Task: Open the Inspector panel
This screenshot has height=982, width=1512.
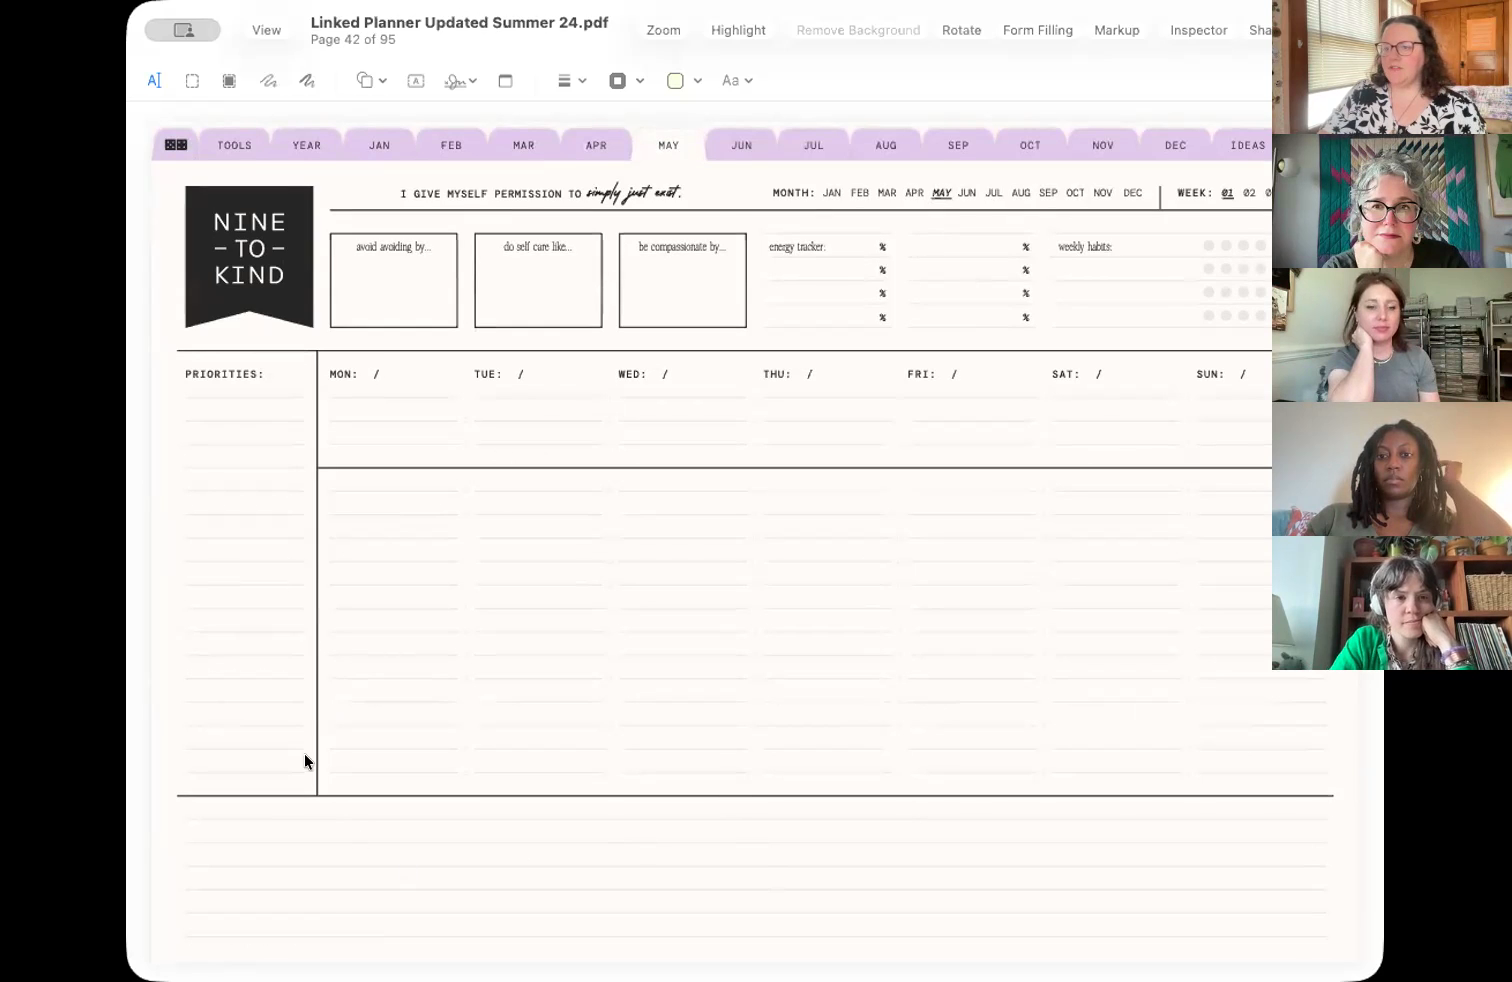Action: point(1198,30)
